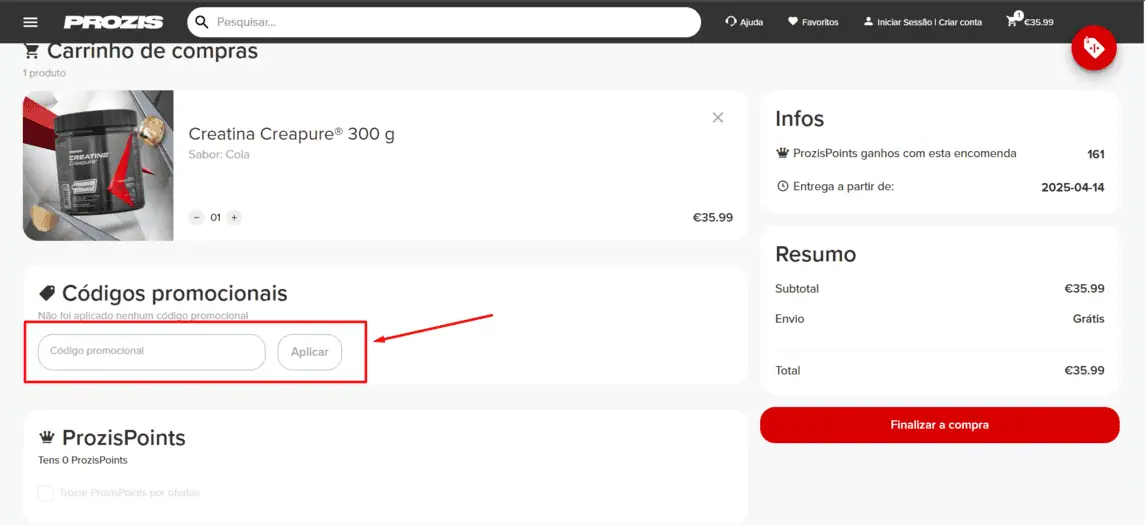Open Favoritos in header
Screen dimensions: 1145x525
tap(813, 22)
